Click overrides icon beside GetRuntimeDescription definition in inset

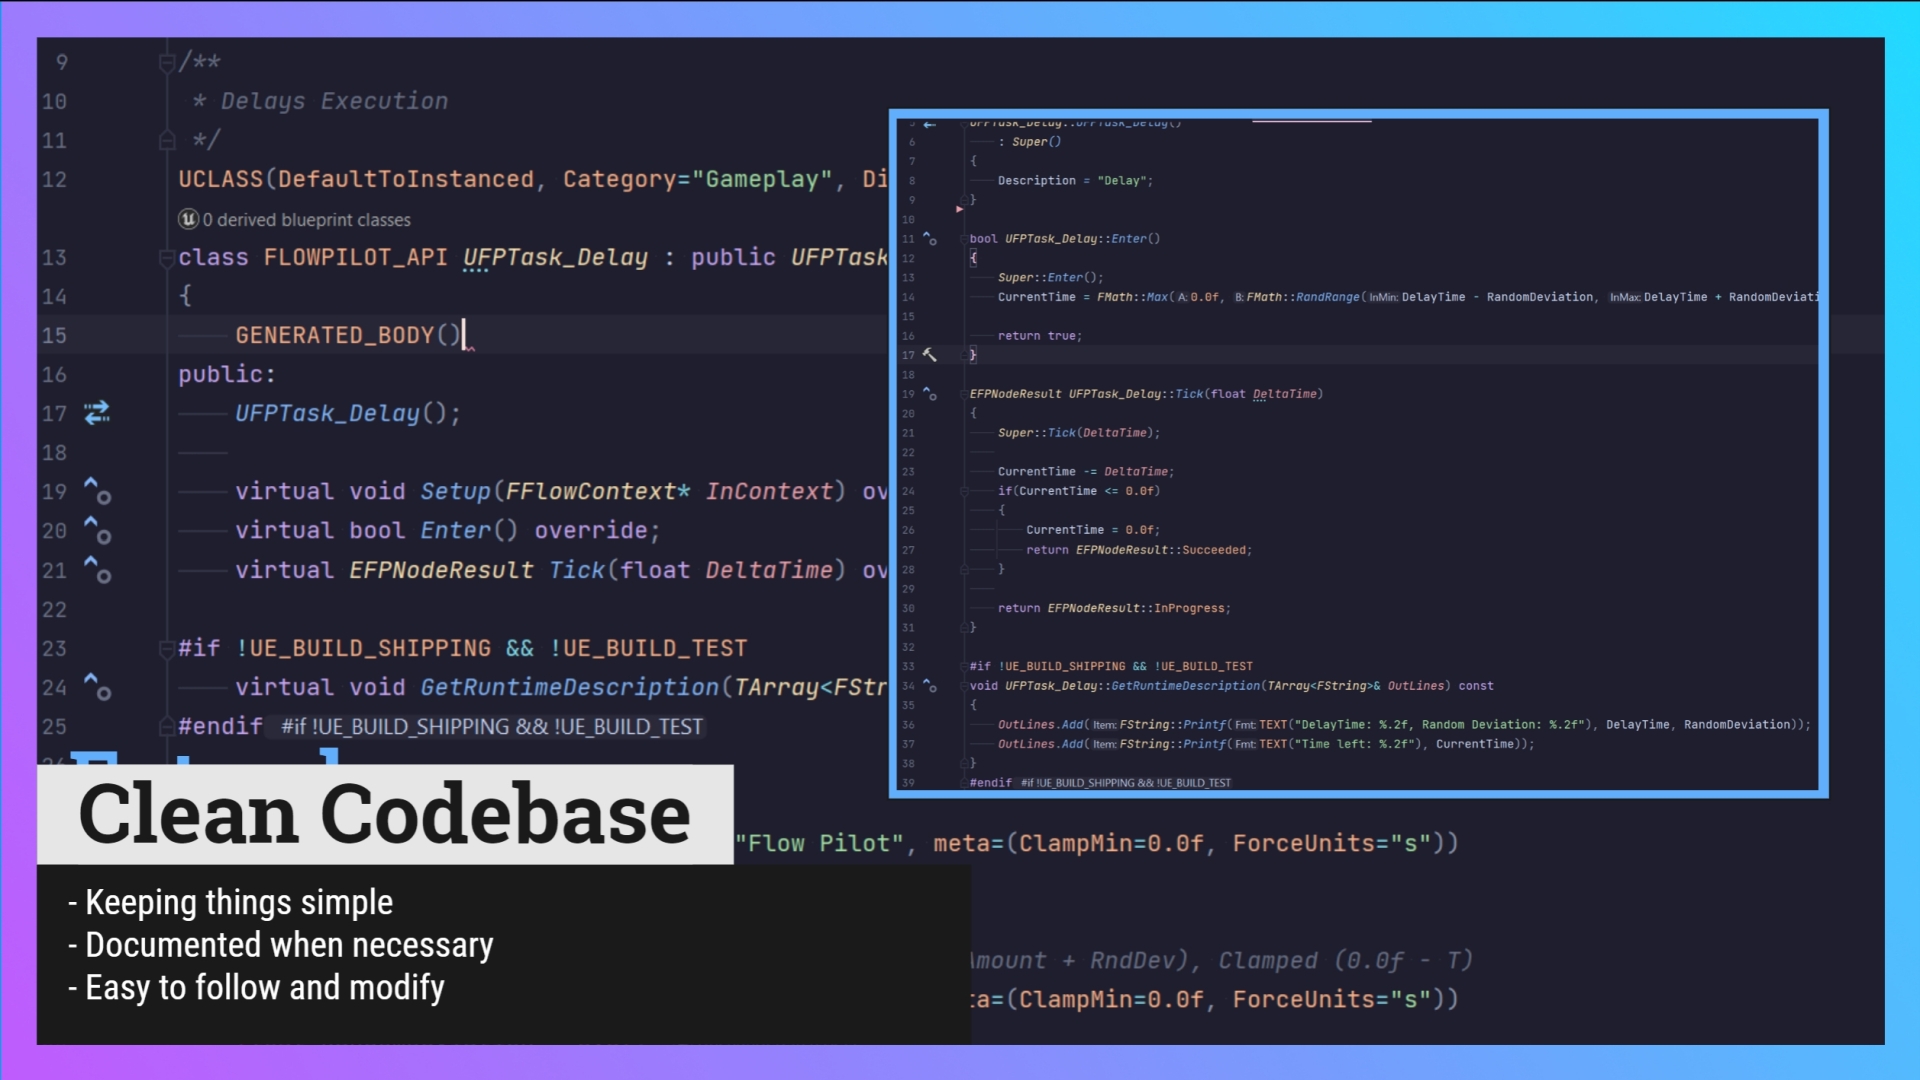point(930,686)
